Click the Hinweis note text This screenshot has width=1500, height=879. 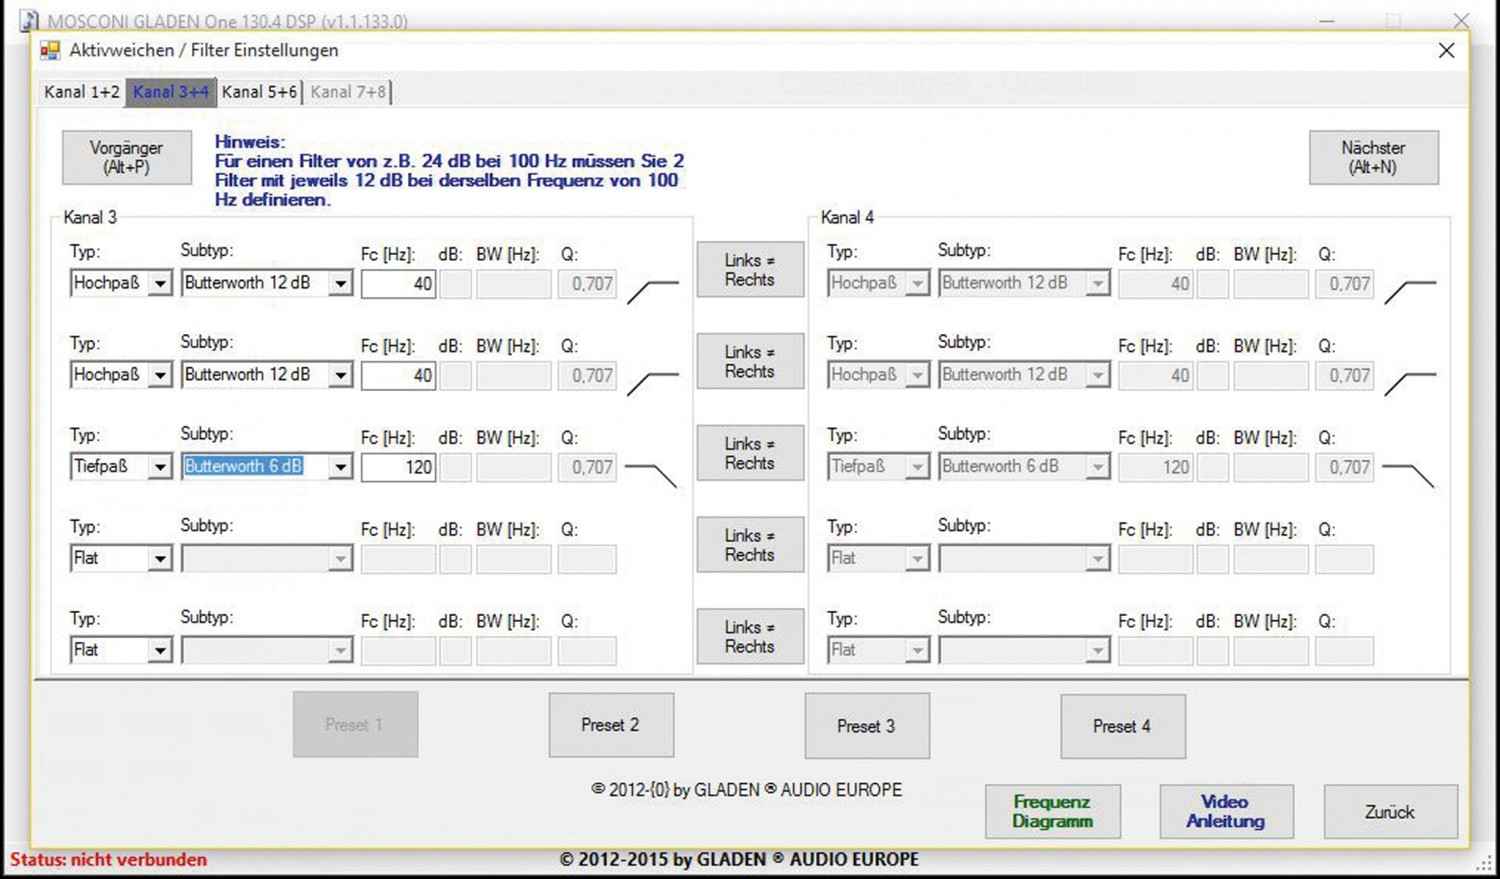pyautogui.click(x=449, y=171)
